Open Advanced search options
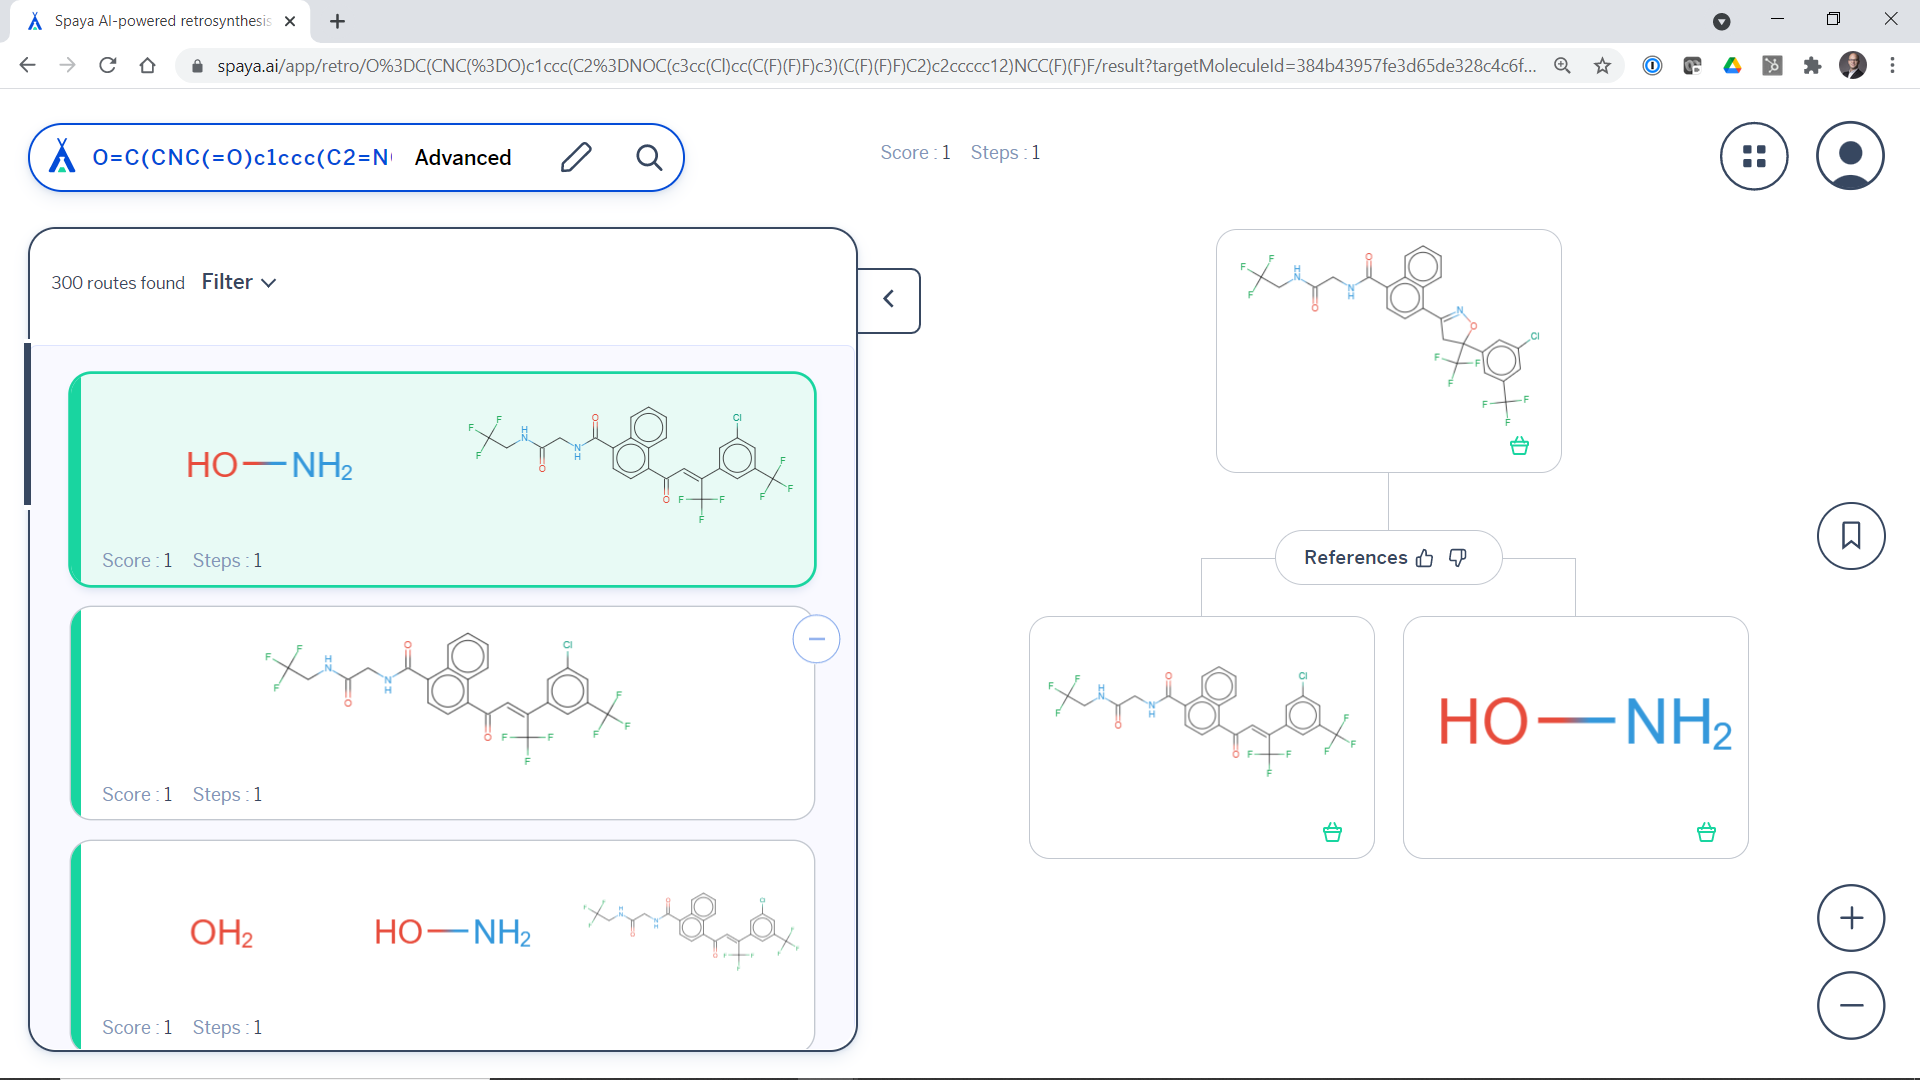Viewport: 1920px width, 1080px height. coord(463,157)
